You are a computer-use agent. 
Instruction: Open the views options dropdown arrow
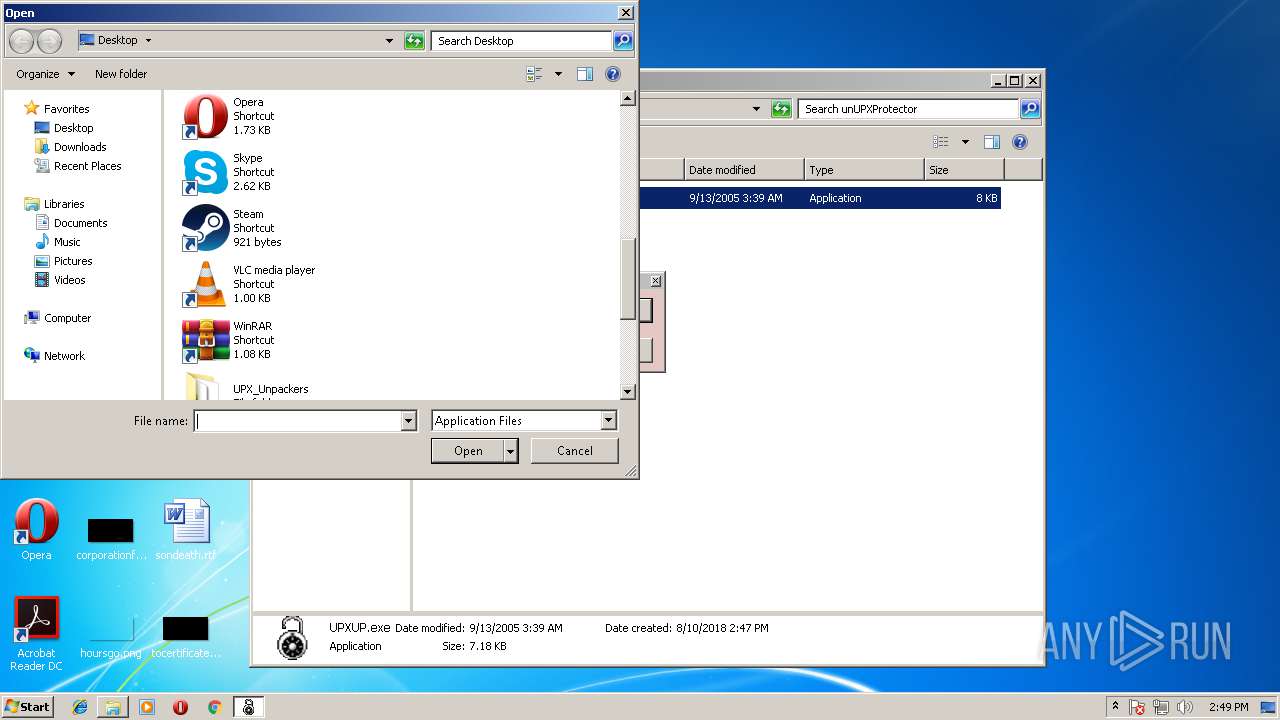(x=558, y=74)
